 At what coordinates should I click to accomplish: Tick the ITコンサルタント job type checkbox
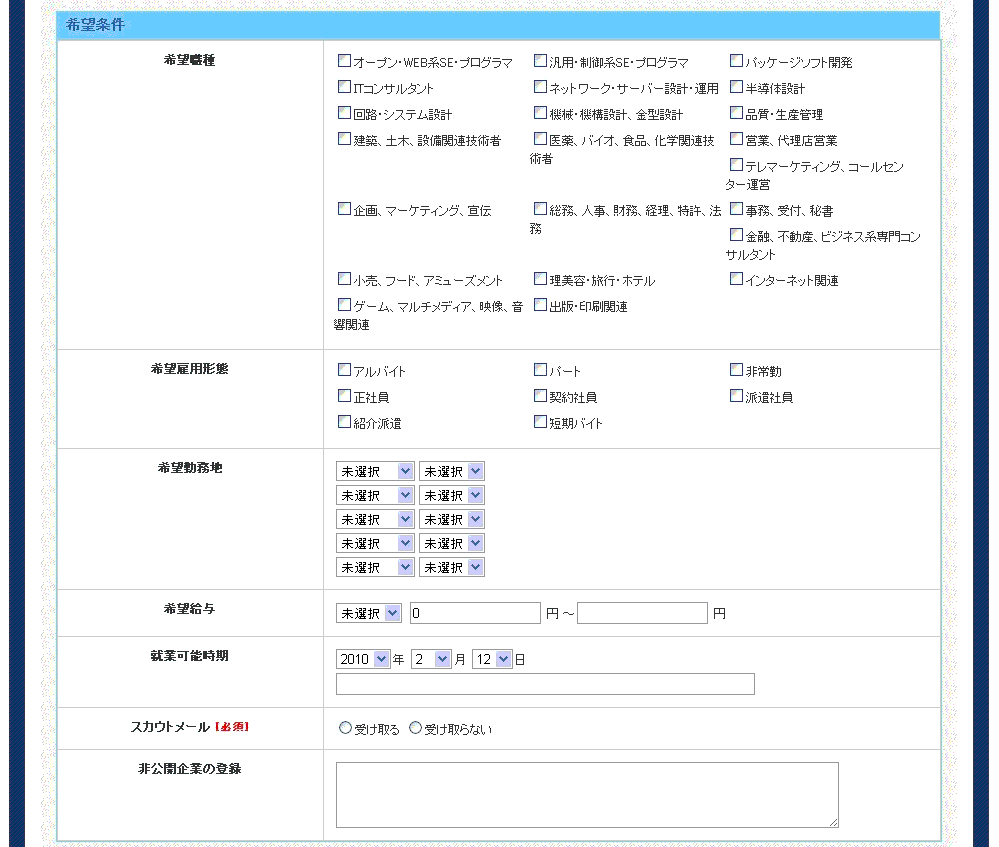pos(344,87)
